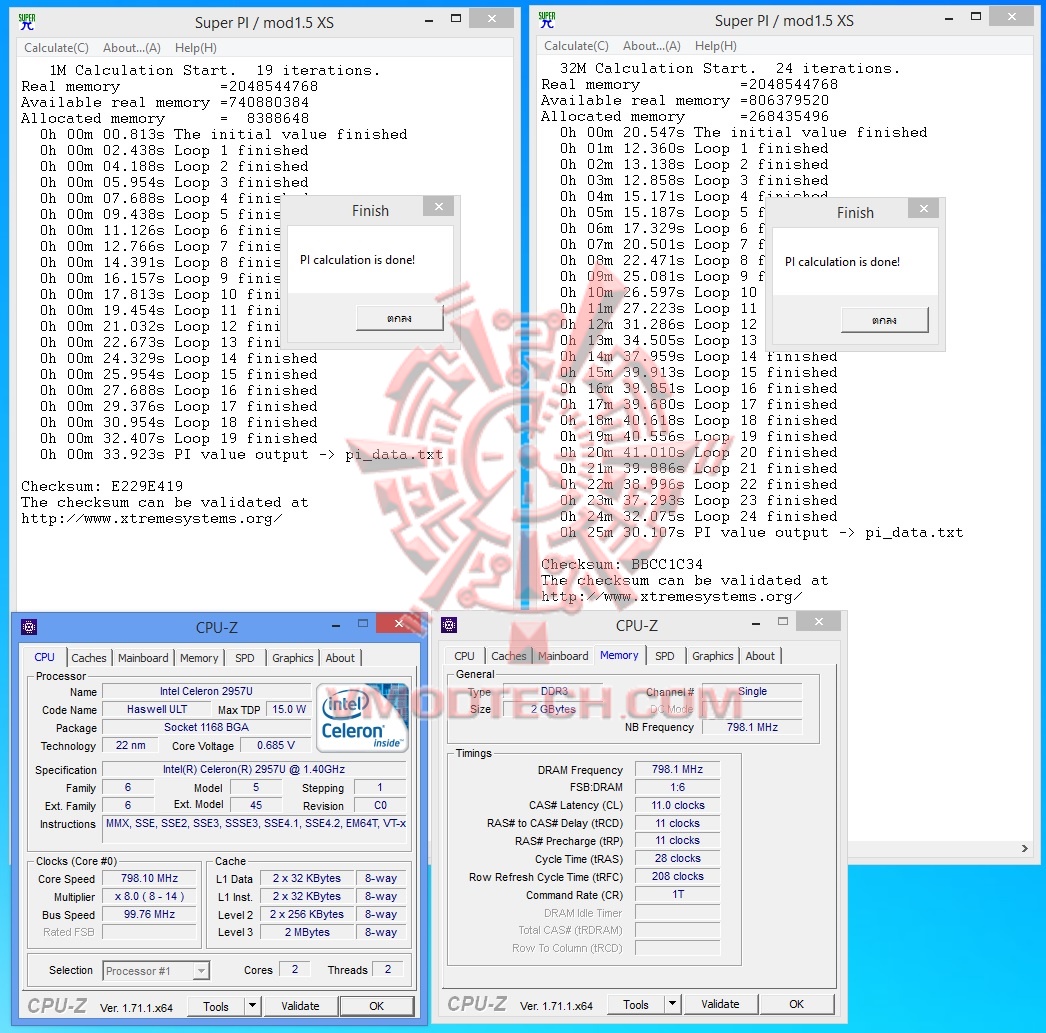This screenshot has height=1033, width=1046.
Task: Minimize the left Super PI window
Action: tap(429, 20)
